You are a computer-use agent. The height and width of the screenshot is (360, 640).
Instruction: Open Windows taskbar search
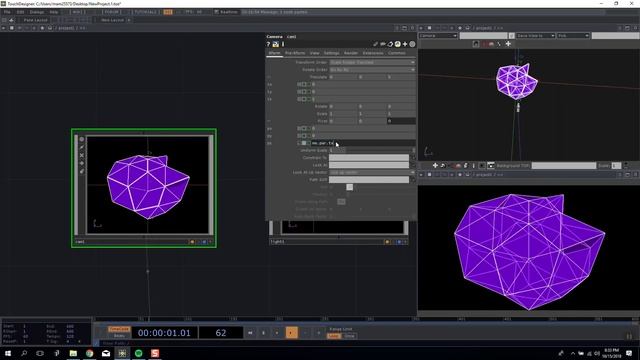(24, 353)
